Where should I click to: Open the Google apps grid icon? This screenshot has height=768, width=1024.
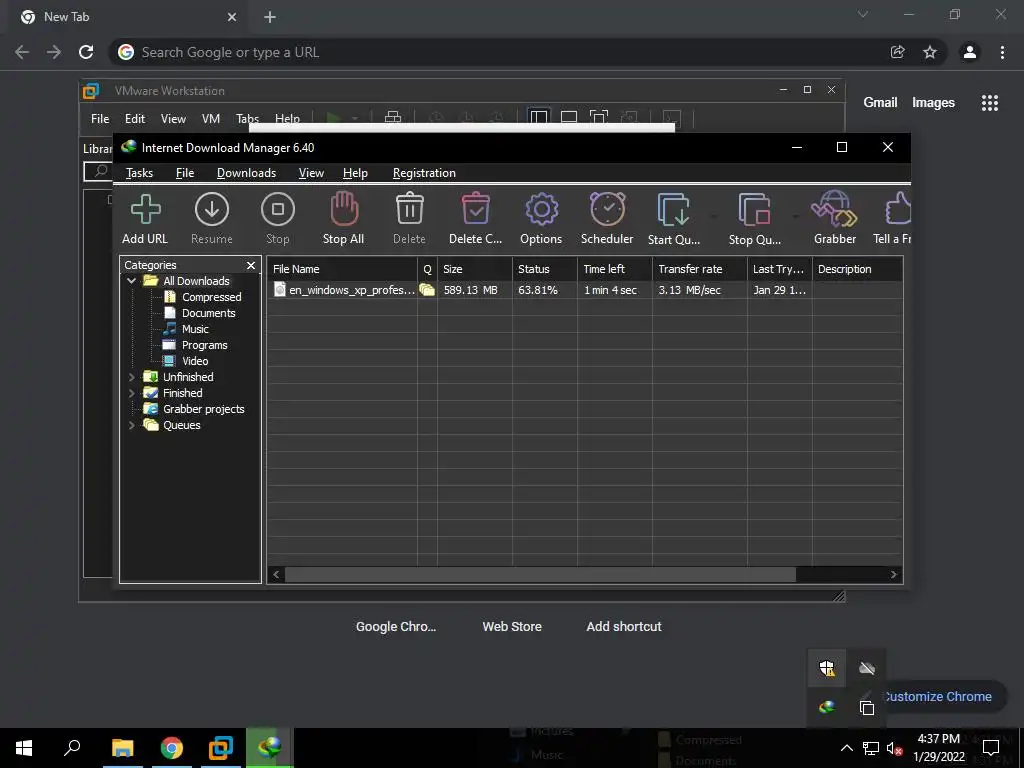(990, 103)
